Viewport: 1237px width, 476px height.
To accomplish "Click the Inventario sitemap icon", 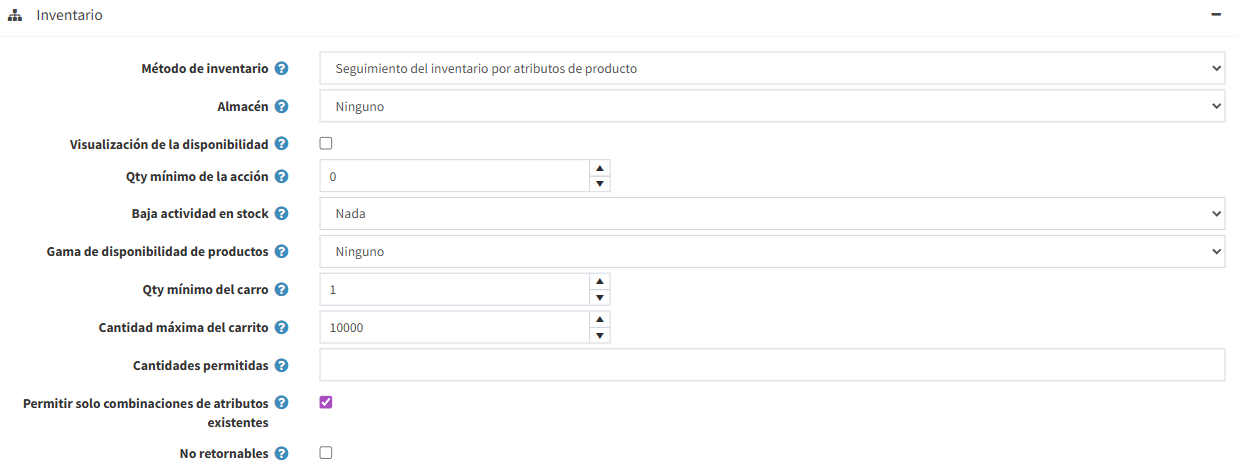I will point(16,16).
